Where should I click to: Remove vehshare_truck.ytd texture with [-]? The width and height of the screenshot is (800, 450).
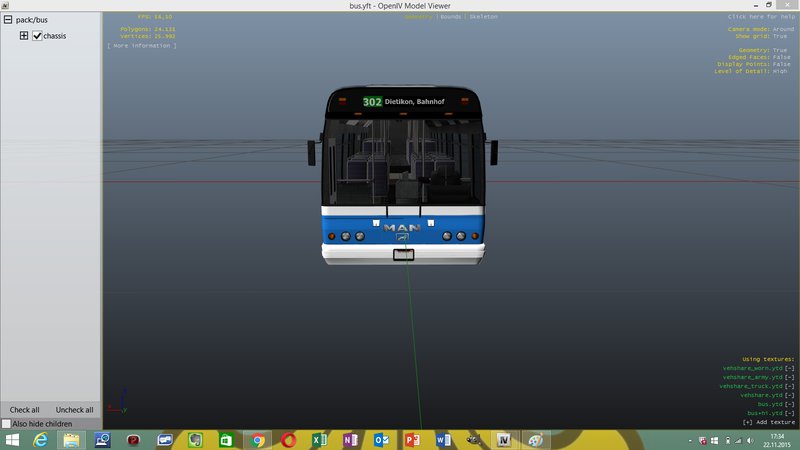coord(790,386)
